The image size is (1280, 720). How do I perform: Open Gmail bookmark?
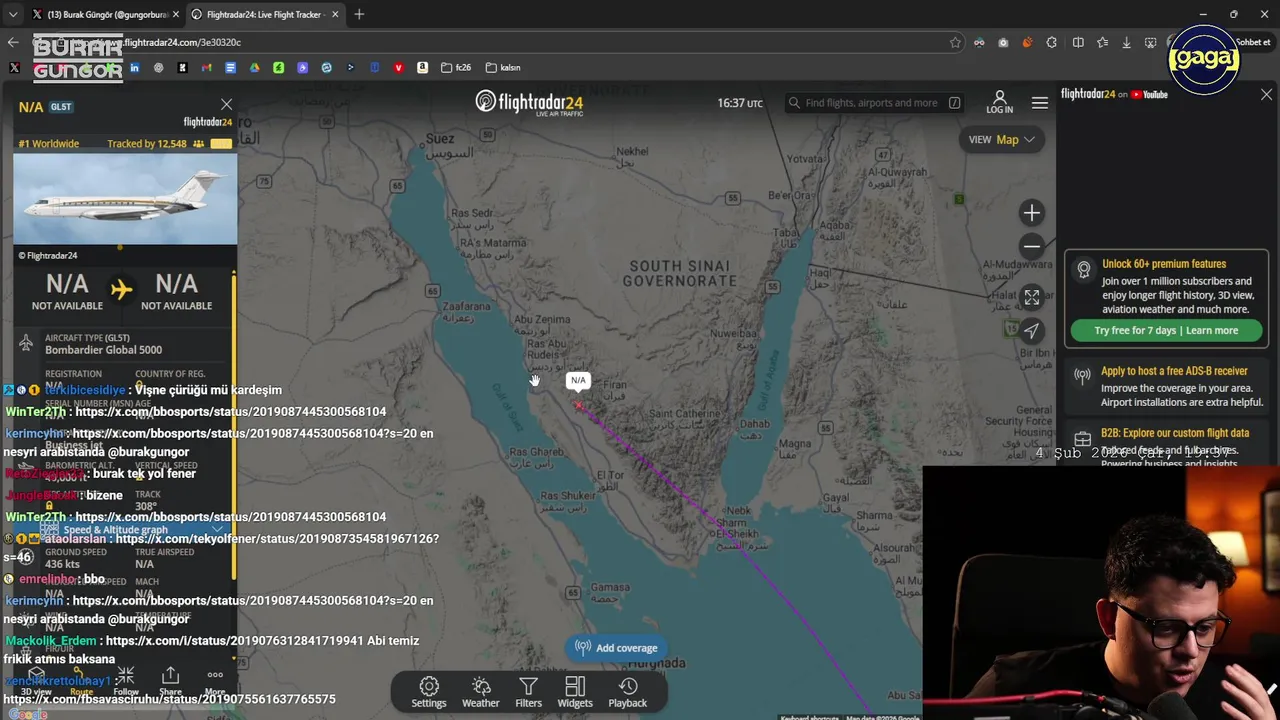coord(206,68)
